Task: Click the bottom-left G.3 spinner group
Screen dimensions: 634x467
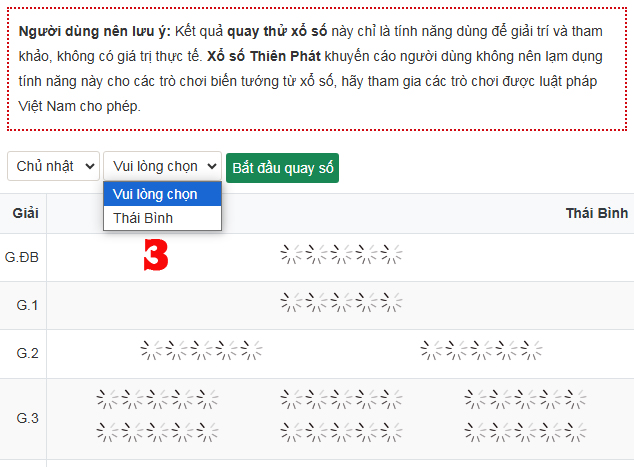Action: [x=157, y=432]
